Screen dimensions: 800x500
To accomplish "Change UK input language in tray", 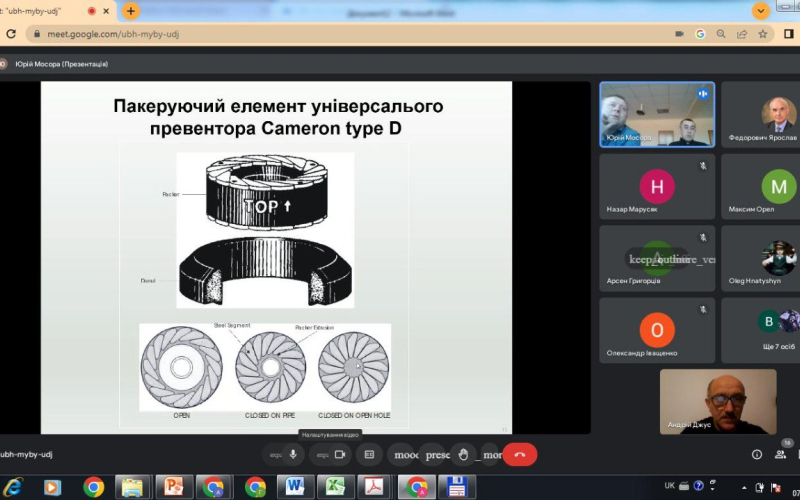I will (x=669, y=486).
